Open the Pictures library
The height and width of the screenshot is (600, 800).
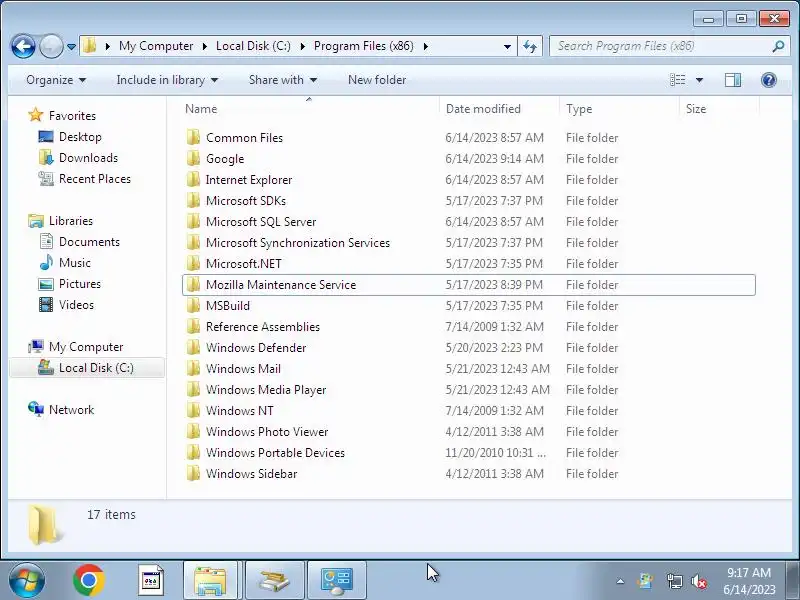[x=80, y=284]
